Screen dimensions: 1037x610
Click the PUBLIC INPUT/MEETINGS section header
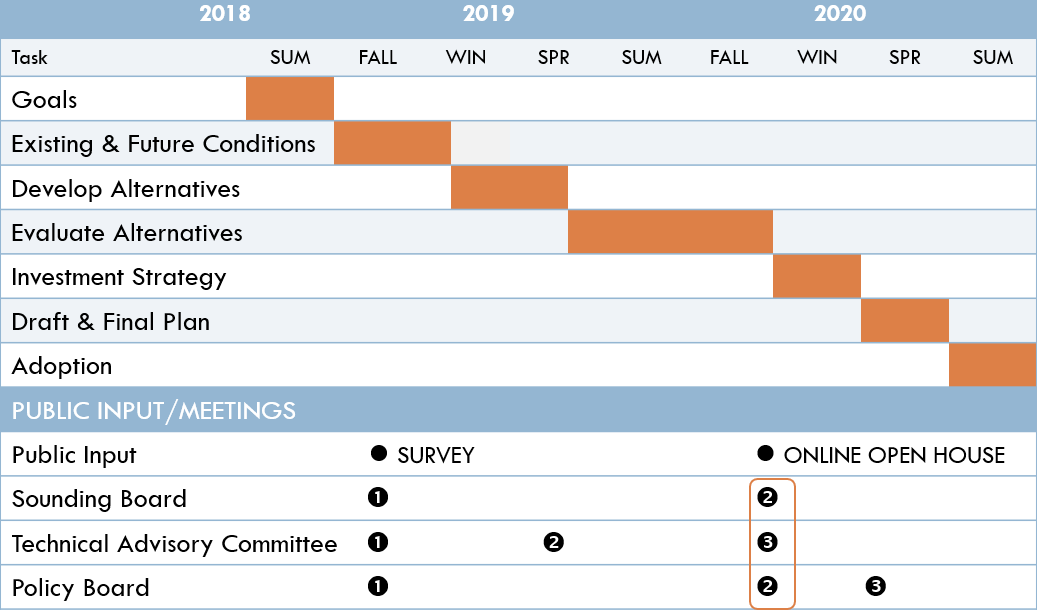pyautogui.click(x=153, y=410)
